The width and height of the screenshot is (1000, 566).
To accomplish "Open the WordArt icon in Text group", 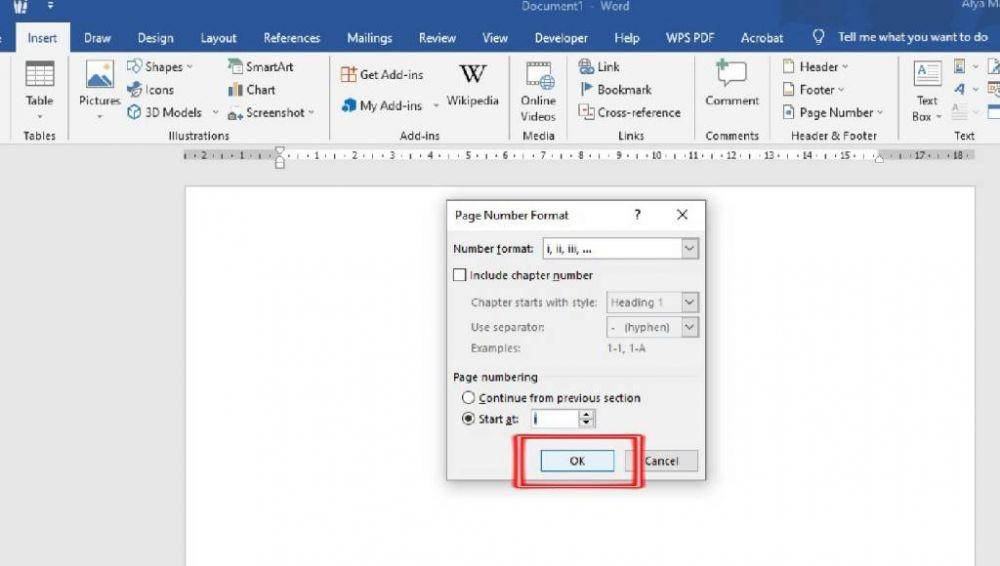I will [x=960, y=89].
